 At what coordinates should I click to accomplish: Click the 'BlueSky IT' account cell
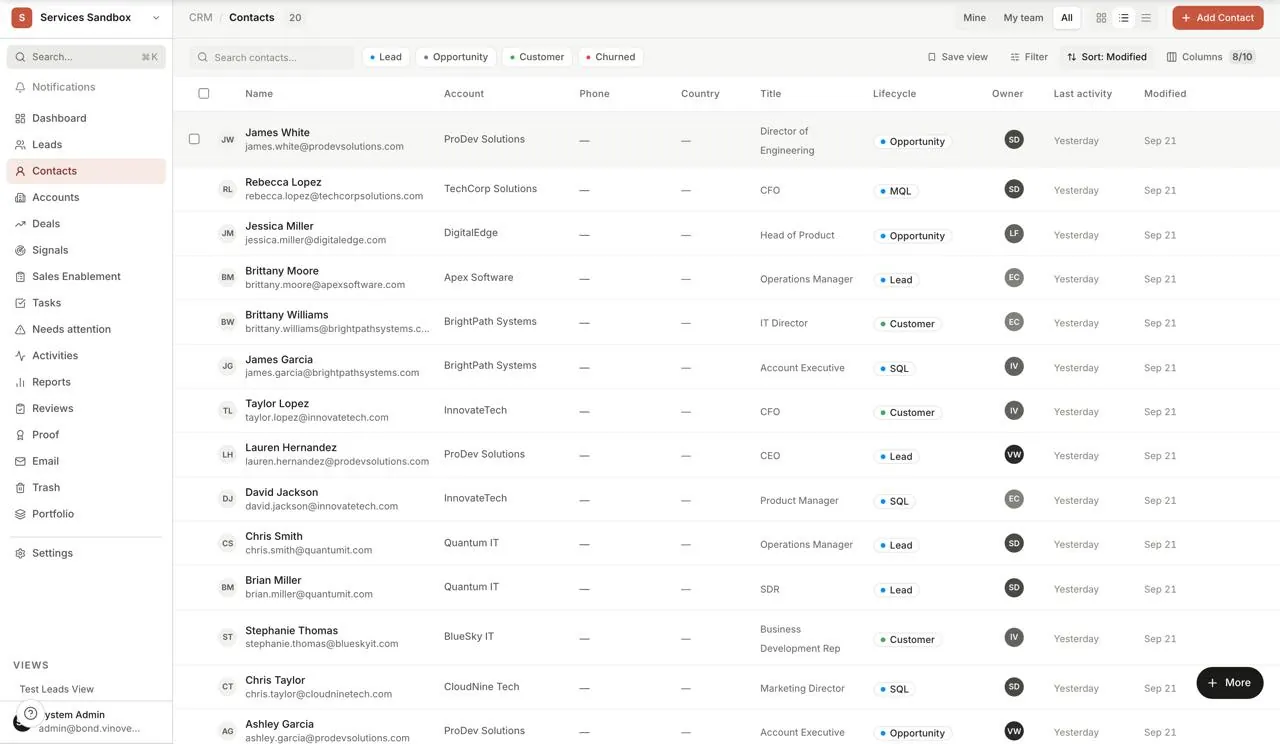469,636
